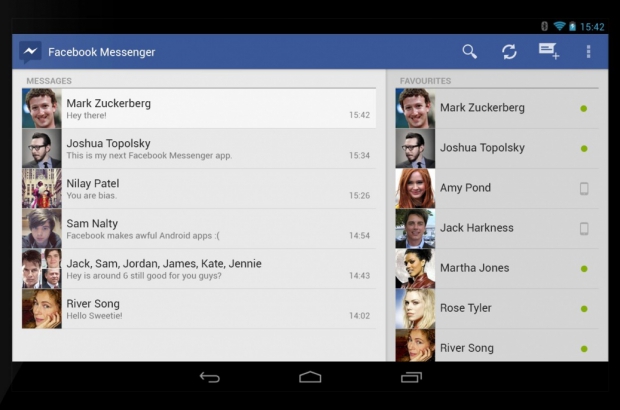Open Martha Jones's avatar thumbnail
The height and width of the screenshot is (410, 620).
pos(415,269)
